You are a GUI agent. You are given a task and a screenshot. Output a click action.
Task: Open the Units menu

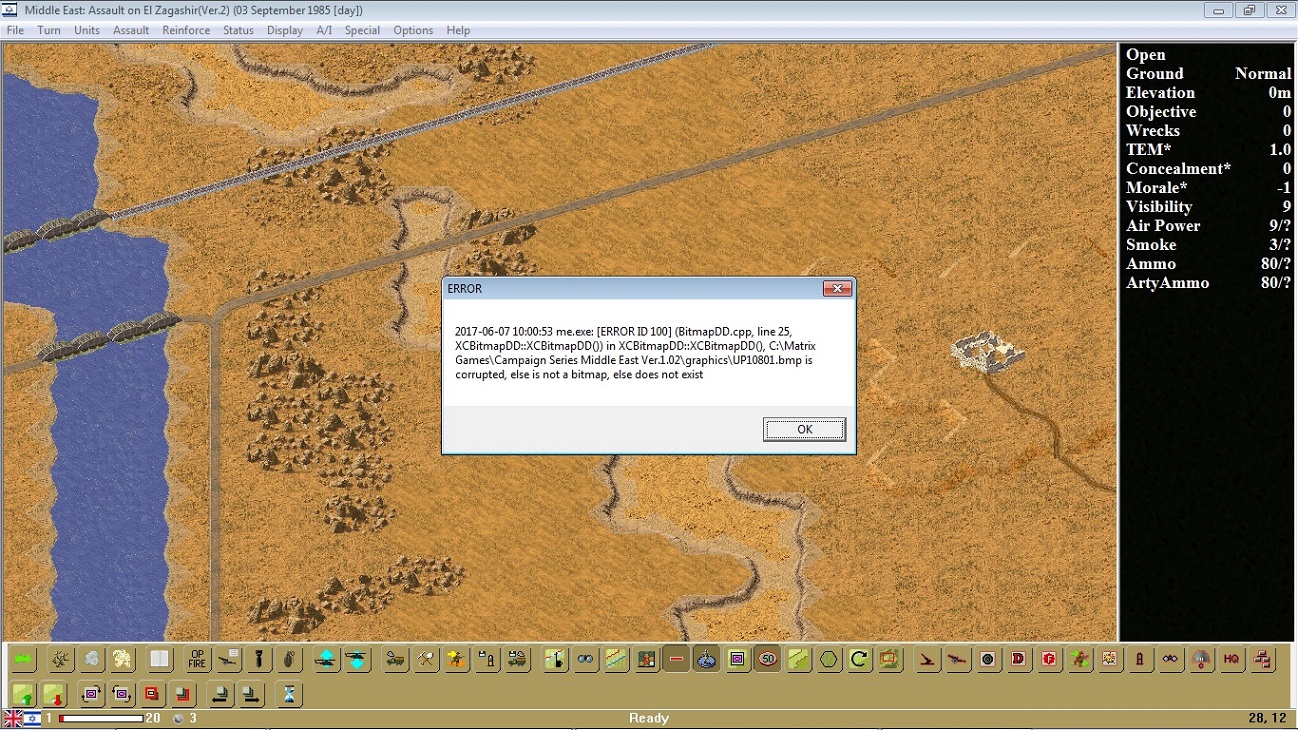pyautogui.click(x=87, y=30)
